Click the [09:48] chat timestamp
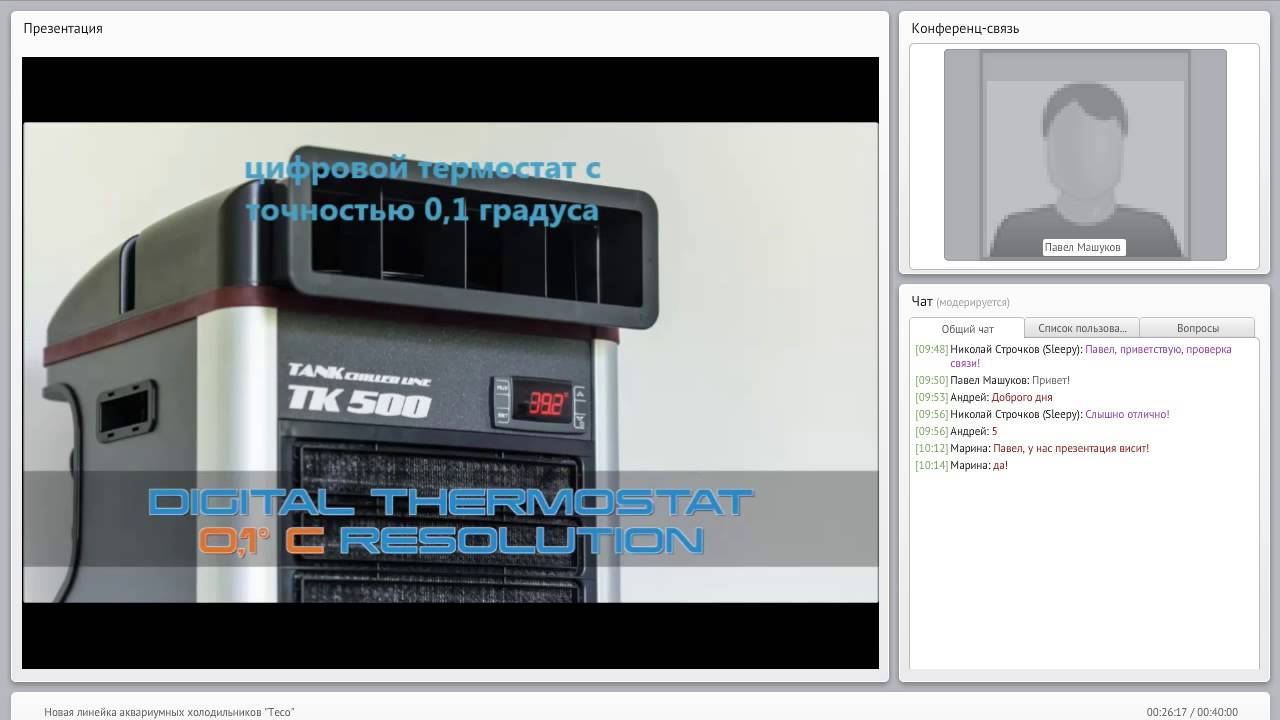The width and height of the screenshot is (1280, 720). click(931, 349)
